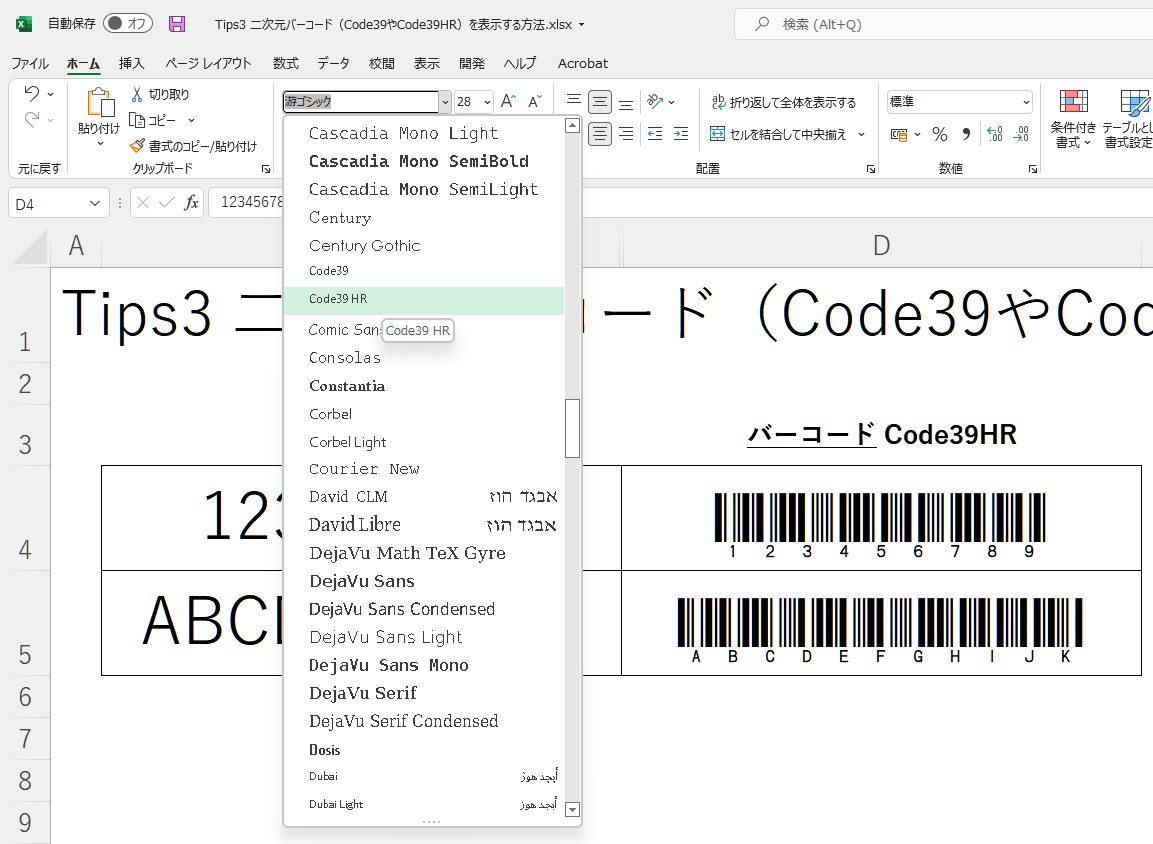Viewport: 1153px width, 844px height.
Task: Toggle wrap text (折り返して全体を表示する)
Action: pyautogui.click(x=783, y=102)
